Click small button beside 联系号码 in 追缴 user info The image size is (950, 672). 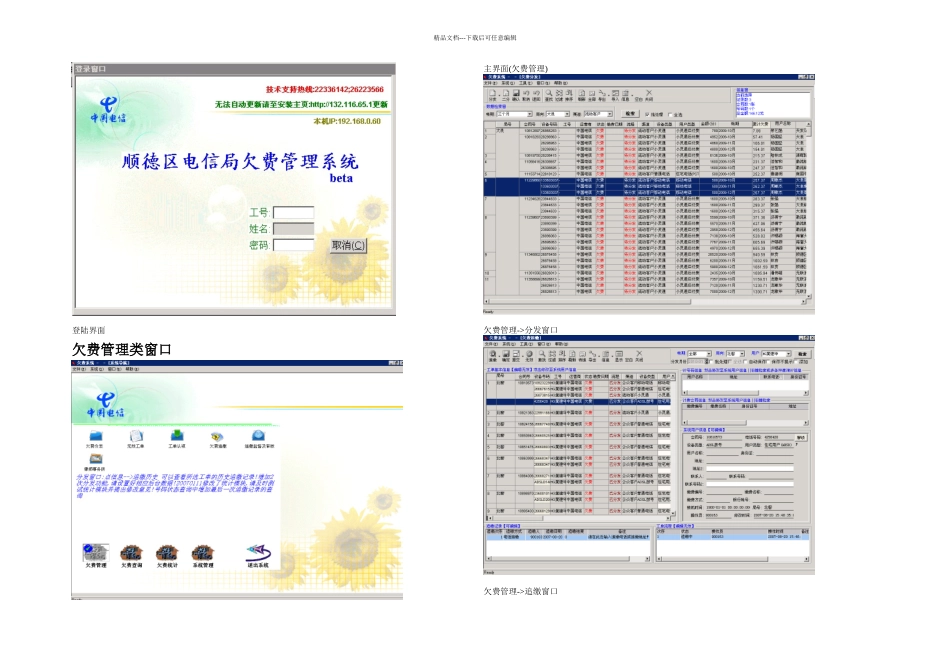pos(801,437)
